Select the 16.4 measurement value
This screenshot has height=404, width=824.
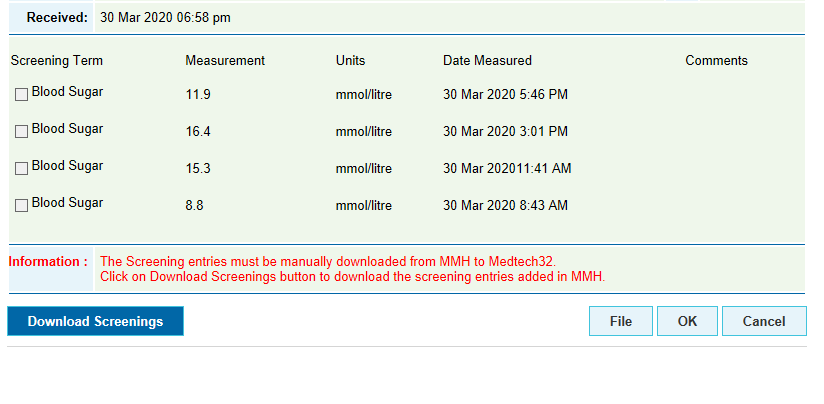[x=198, y=132]
